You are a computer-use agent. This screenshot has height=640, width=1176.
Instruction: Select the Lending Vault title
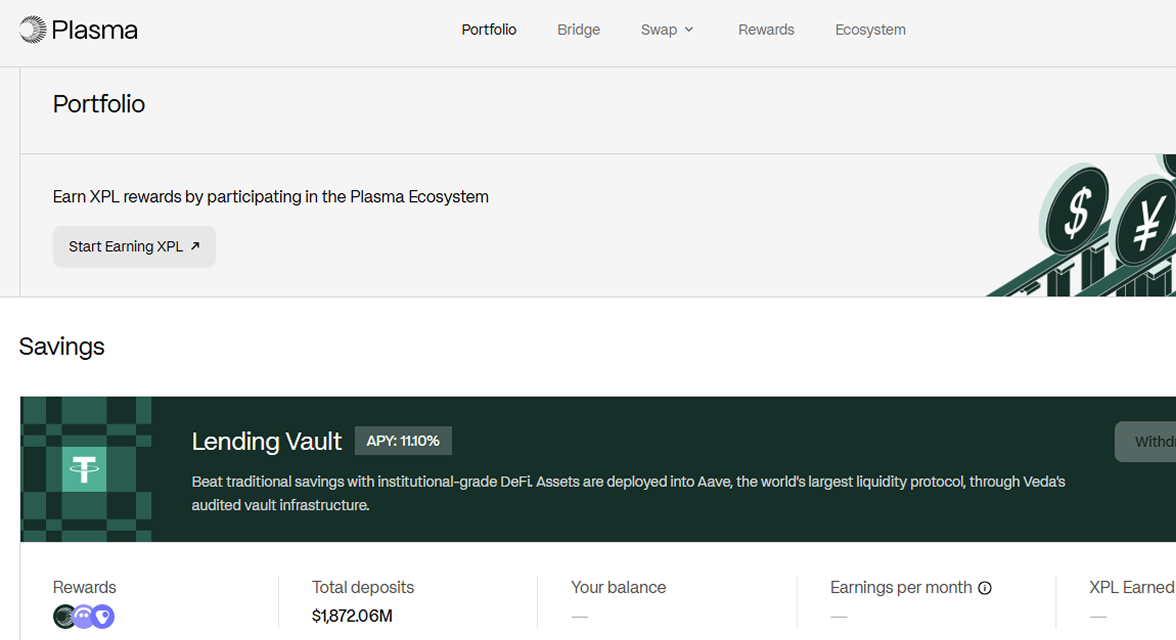[266, 441]
